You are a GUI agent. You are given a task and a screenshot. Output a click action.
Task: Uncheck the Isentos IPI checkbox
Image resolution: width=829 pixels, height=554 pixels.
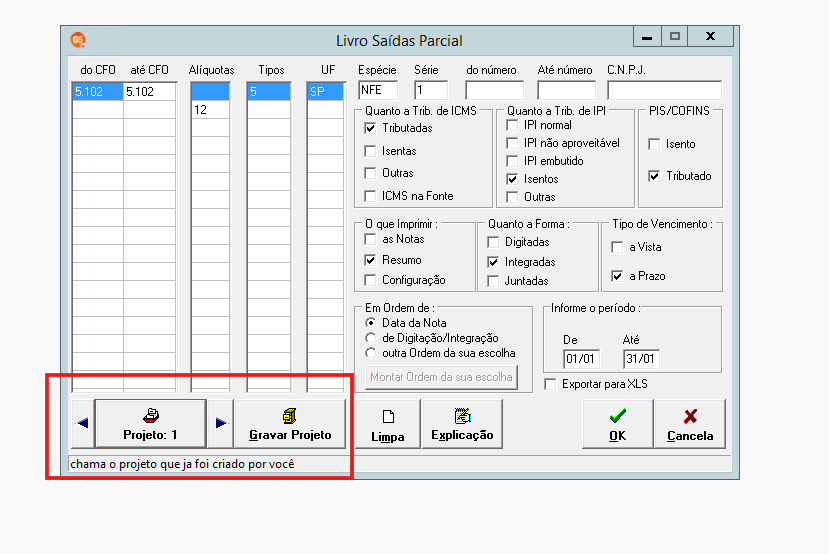(x=512, y=179)
